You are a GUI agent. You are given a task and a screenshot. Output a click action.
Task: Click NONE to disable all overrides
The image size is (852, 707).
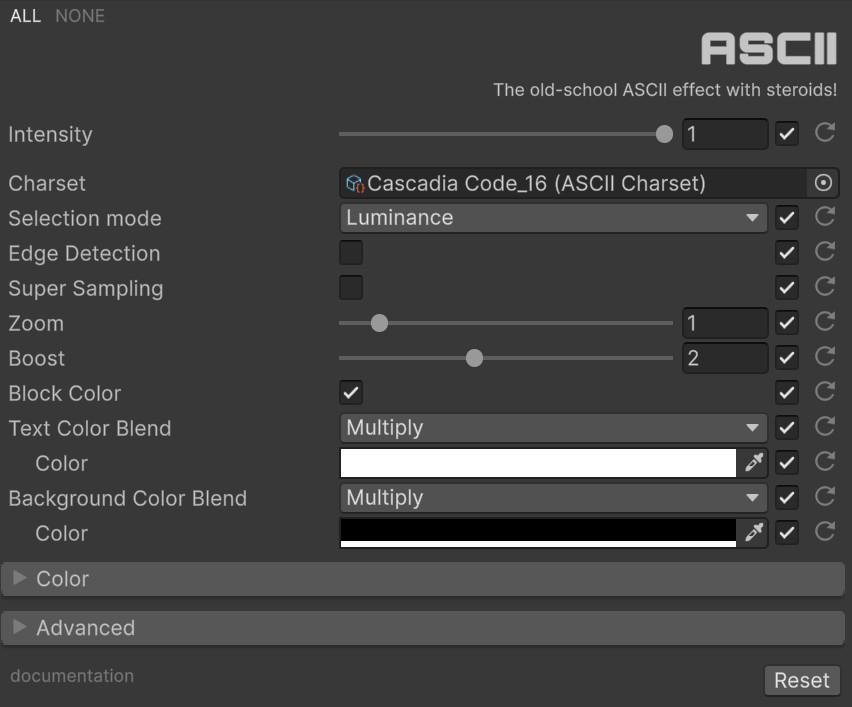point(80,16)
